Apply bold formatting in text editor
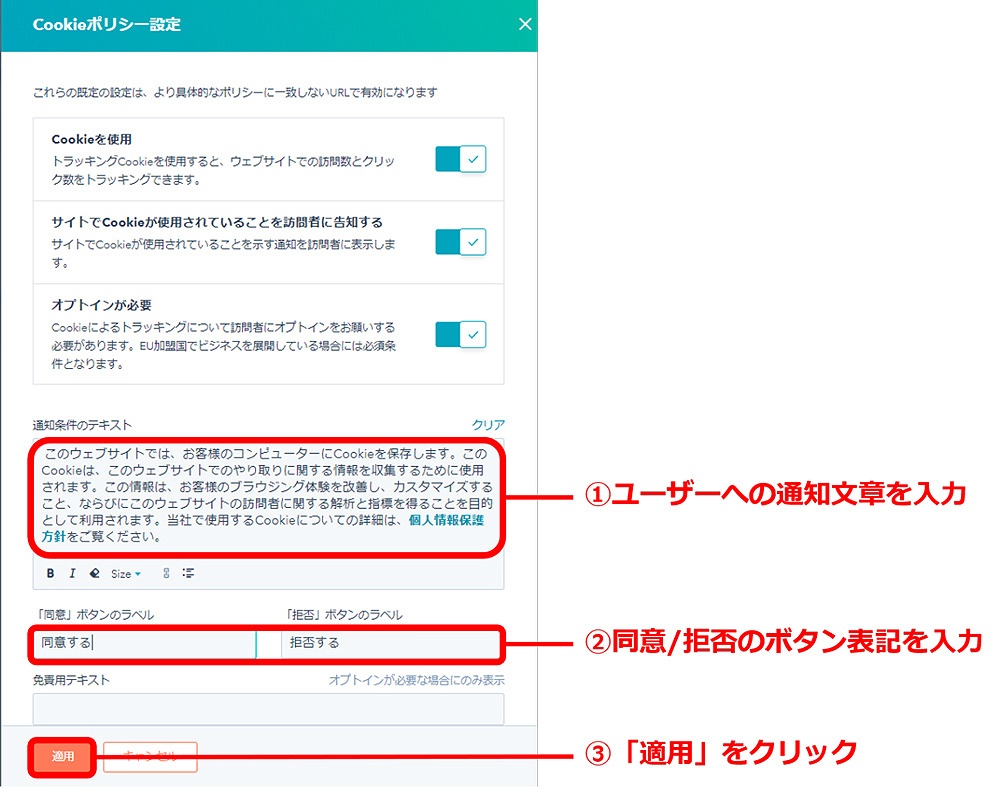The width and height of the screenshot is (1000, 789). click(x=50, y=573)
